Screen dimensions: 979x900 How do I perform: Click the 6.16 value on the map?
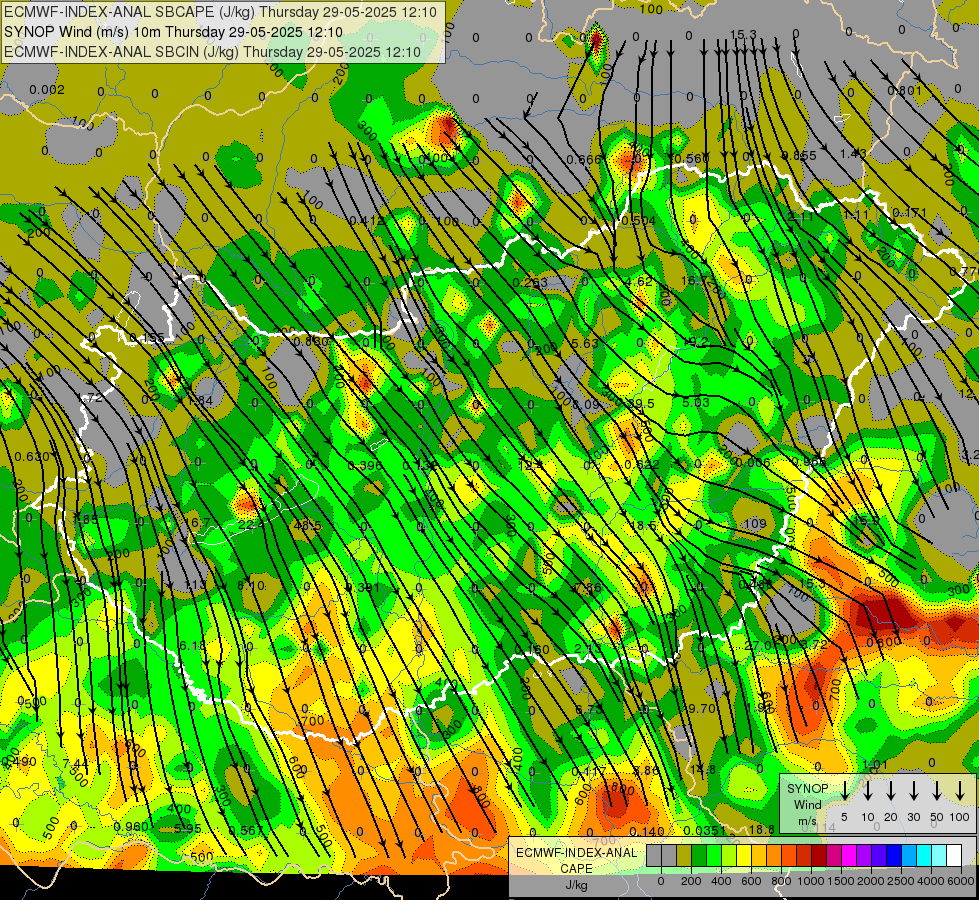click(x=192, y=646)
